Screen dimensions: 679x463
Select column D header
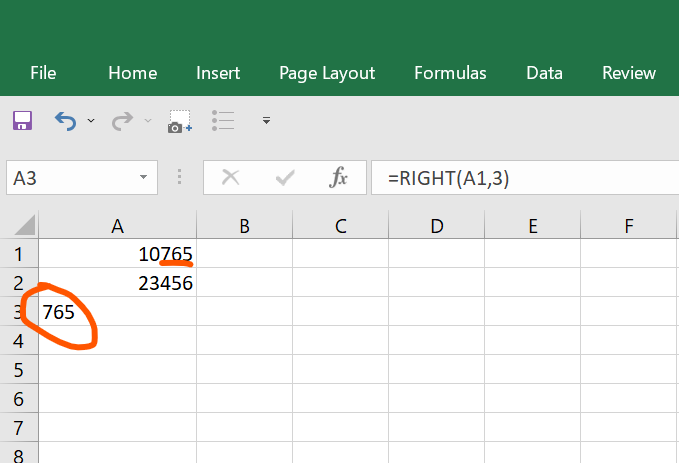(437, 226)
